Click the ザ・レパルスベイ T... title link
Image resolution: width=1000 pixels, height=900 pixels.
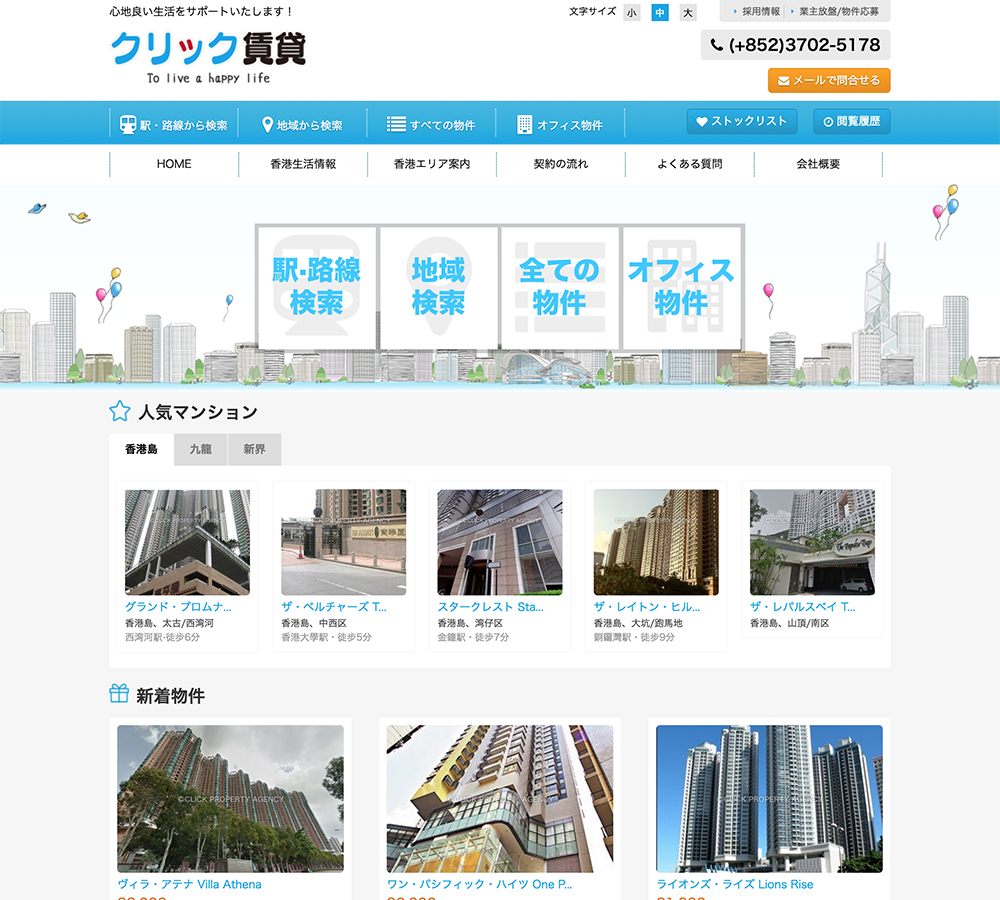pyautogui.click(x=802, y=607)
